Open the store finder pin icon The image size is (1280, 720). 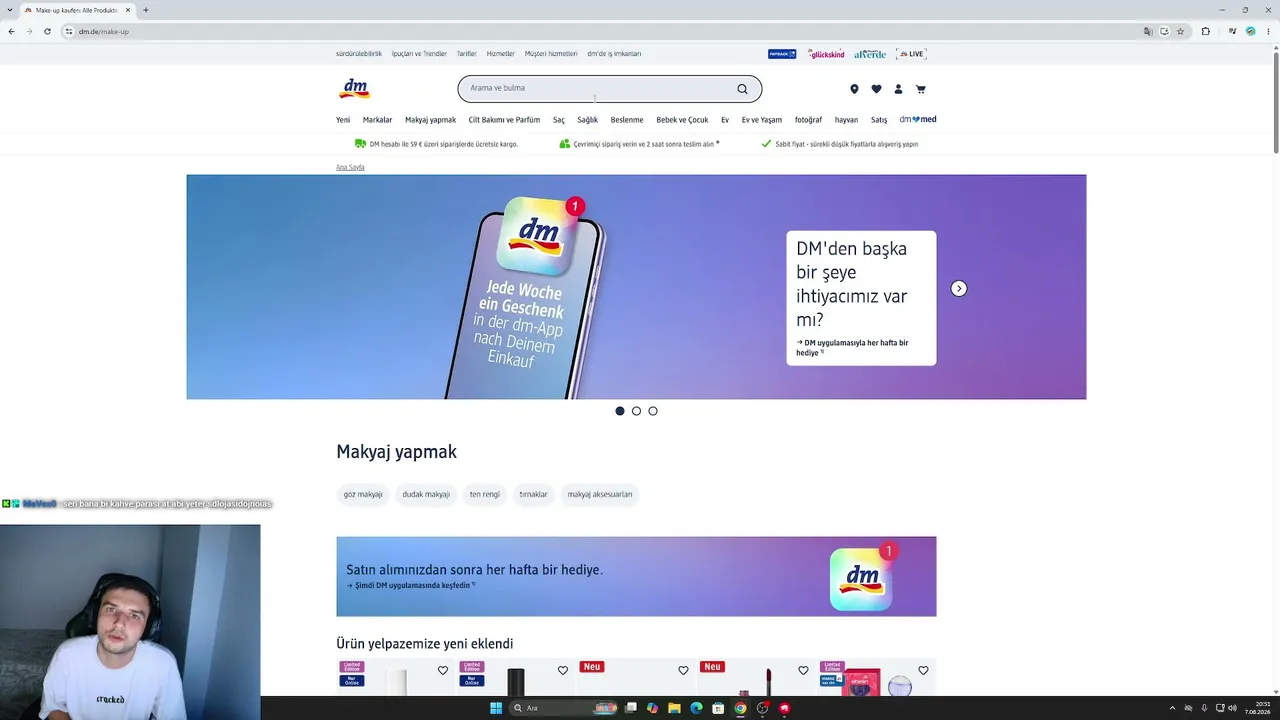click(x=854, y=89)
